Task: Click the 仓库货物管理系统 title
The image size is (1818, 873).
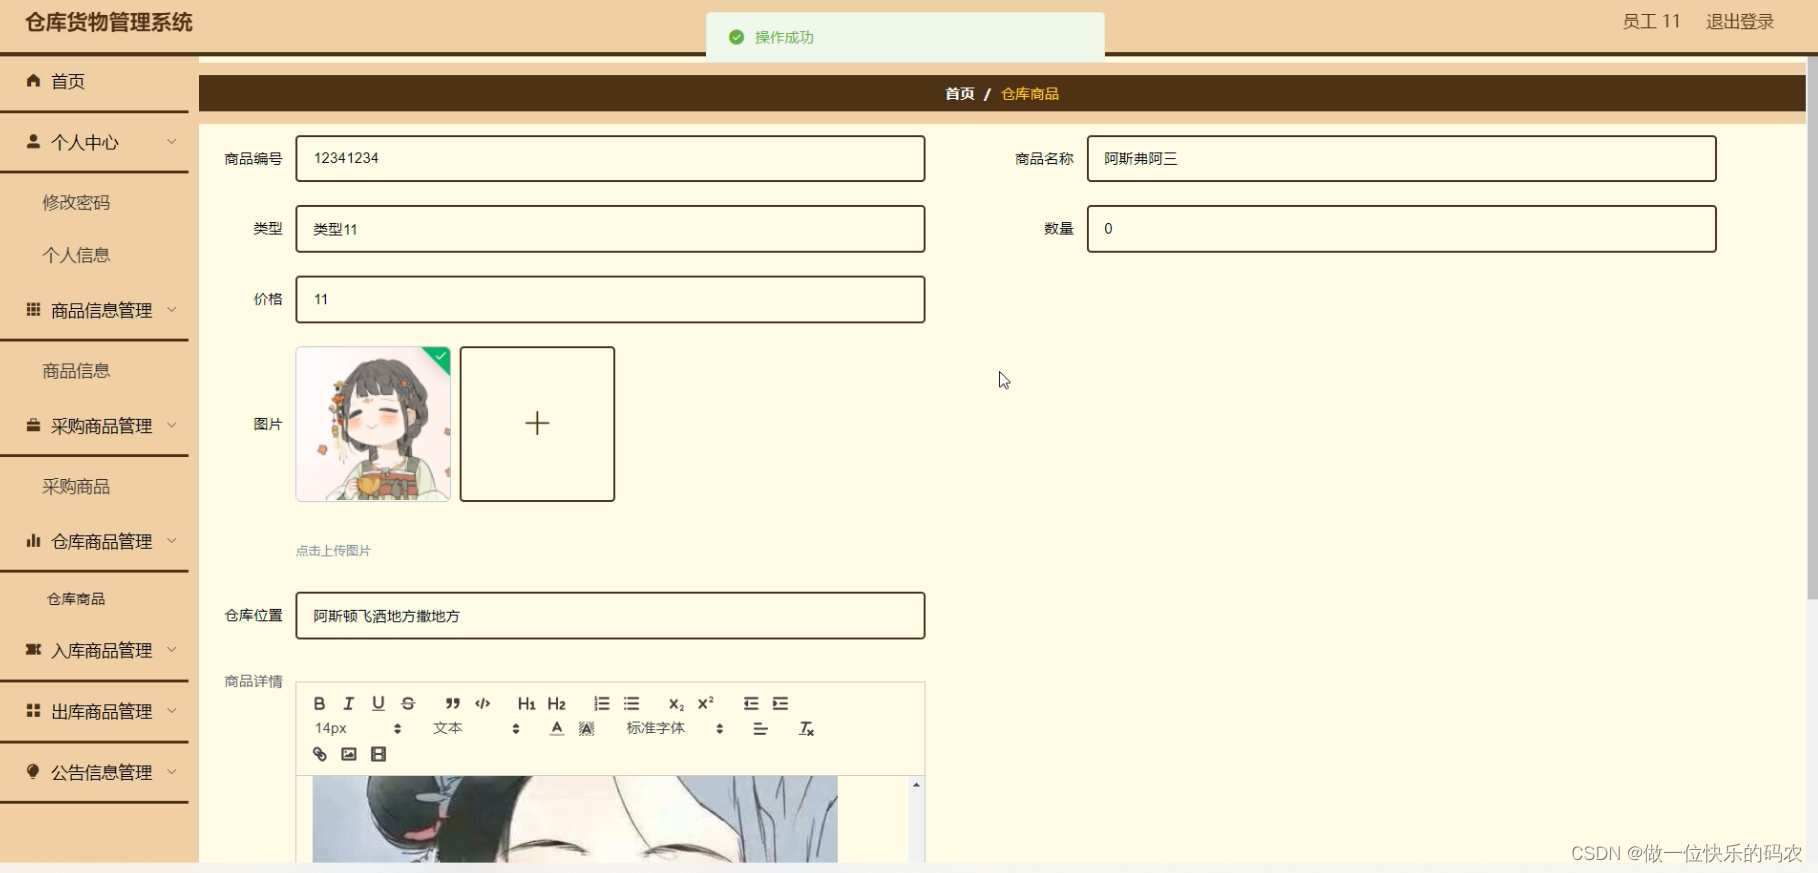Action: (x=109, y=23)
